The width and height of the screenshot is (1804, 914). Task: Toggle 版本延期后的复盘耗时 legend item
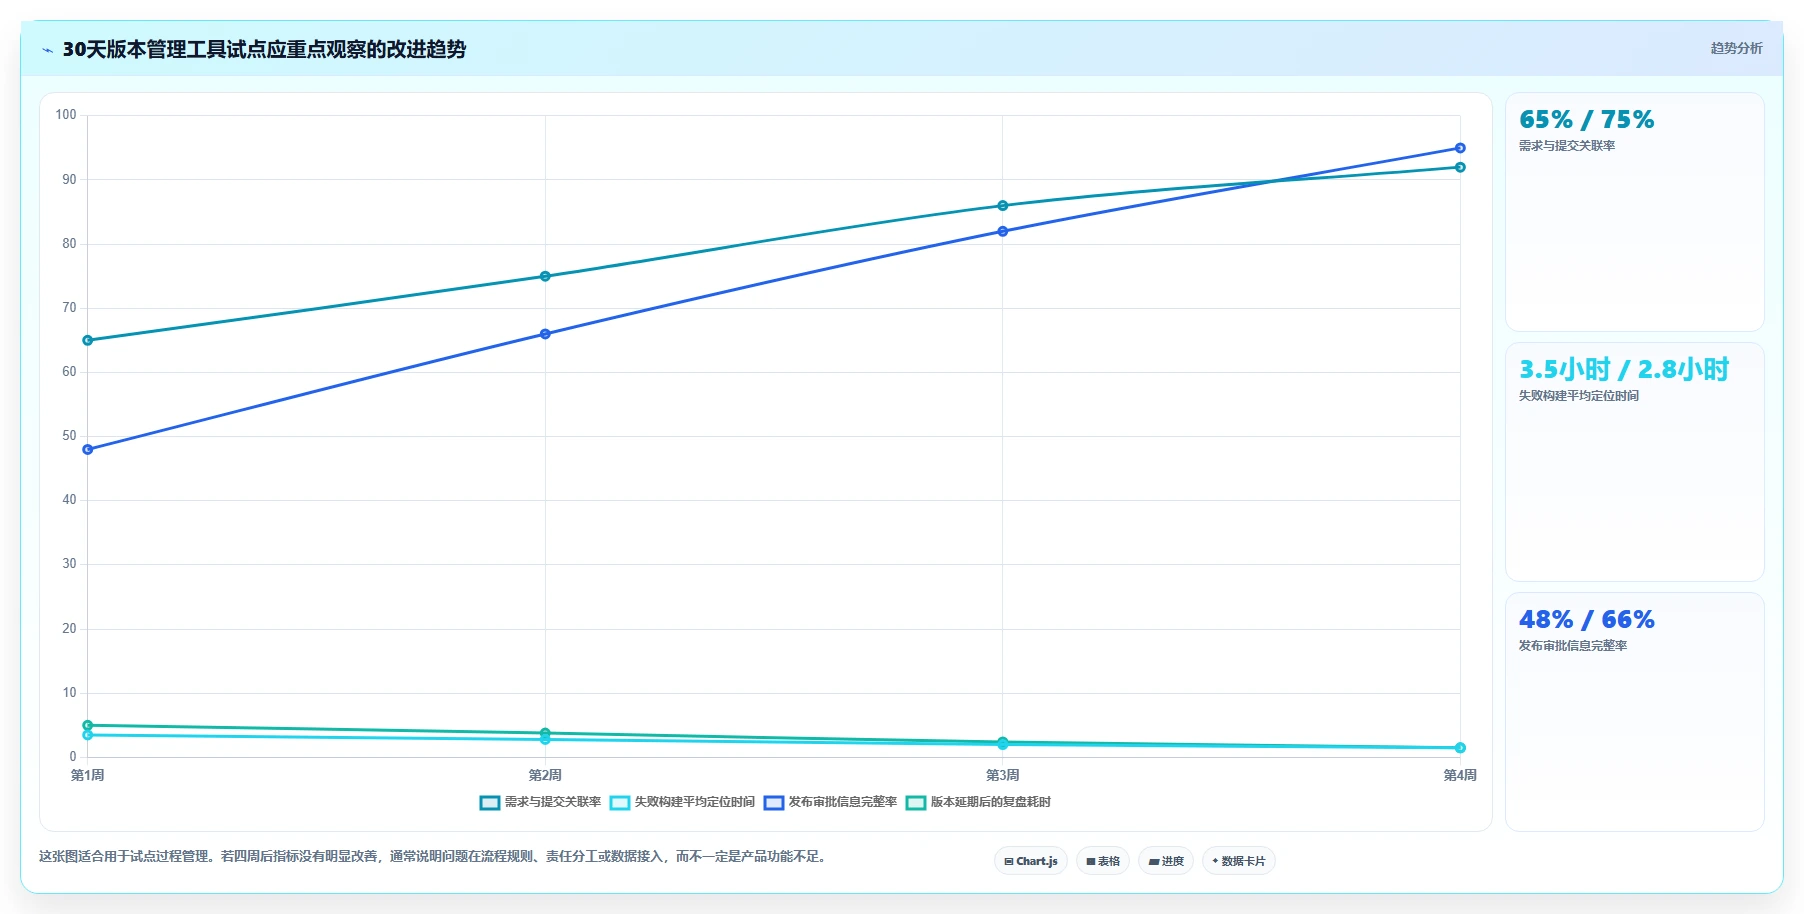coord(979,802)
